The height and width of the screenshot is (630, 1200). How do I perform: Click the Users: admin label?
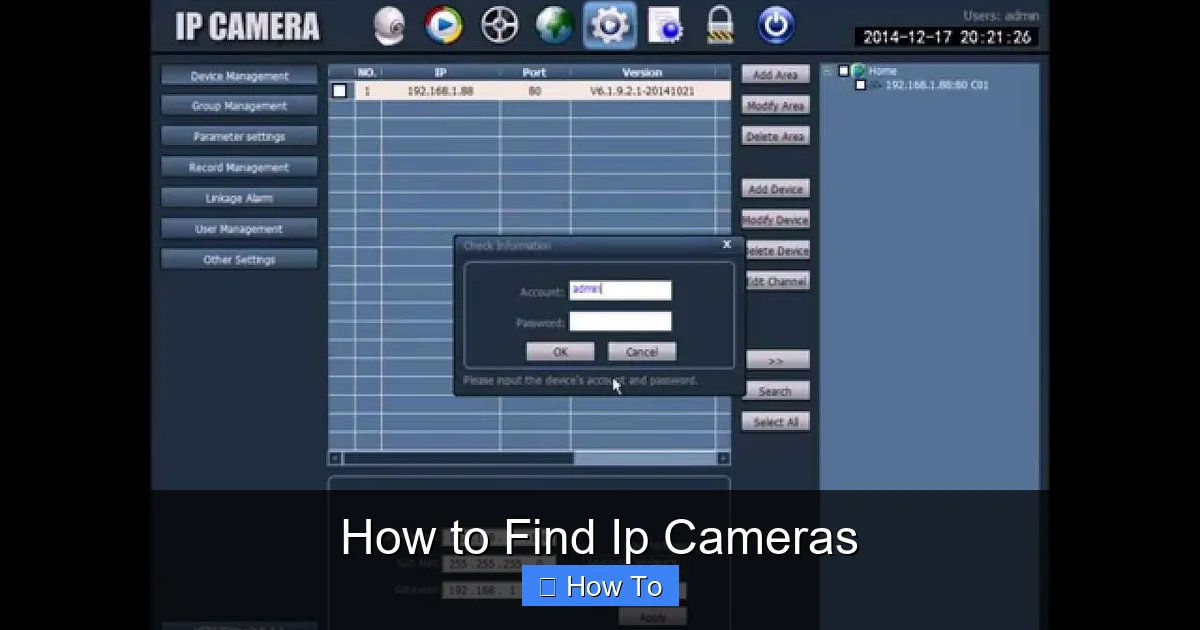point(1001,15)
